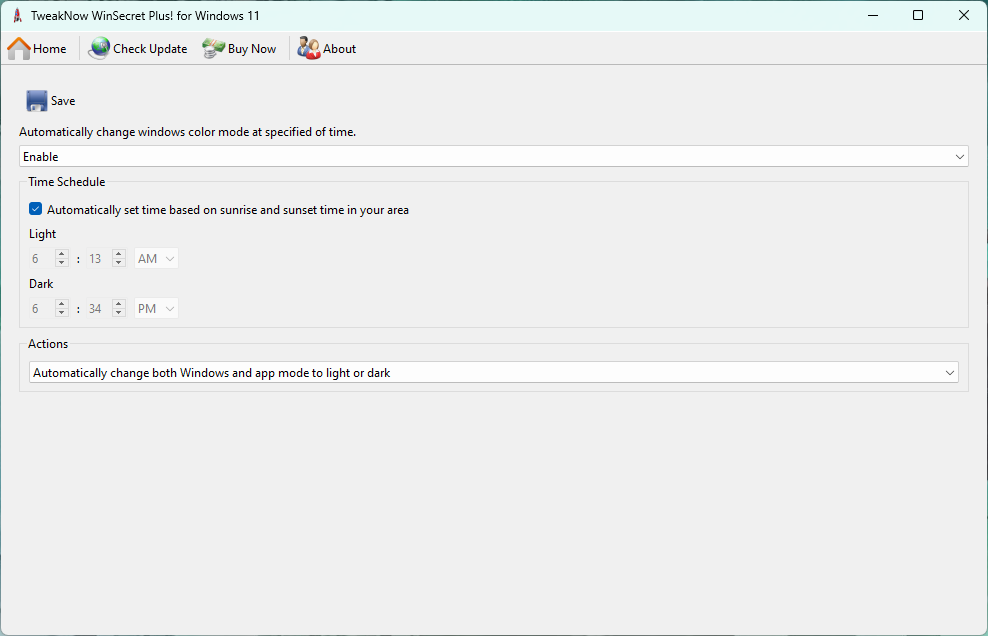Image resolution: width=988 pixels, height=636 pixels.
Task: Click the Save text label
Action: [x=63, y=101]
